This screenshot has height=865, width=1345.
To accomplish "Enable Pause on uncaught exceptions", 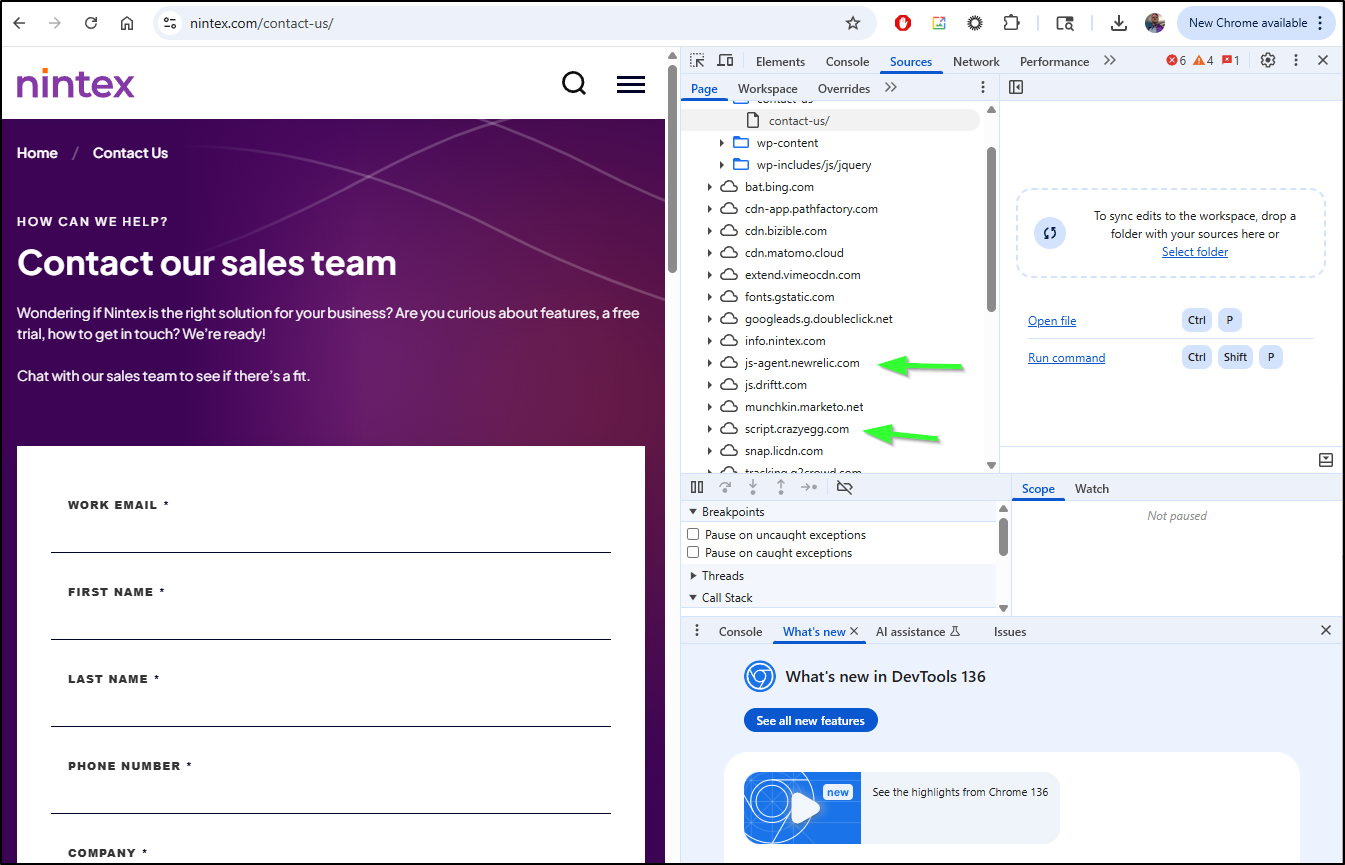I will click(693, 535).
